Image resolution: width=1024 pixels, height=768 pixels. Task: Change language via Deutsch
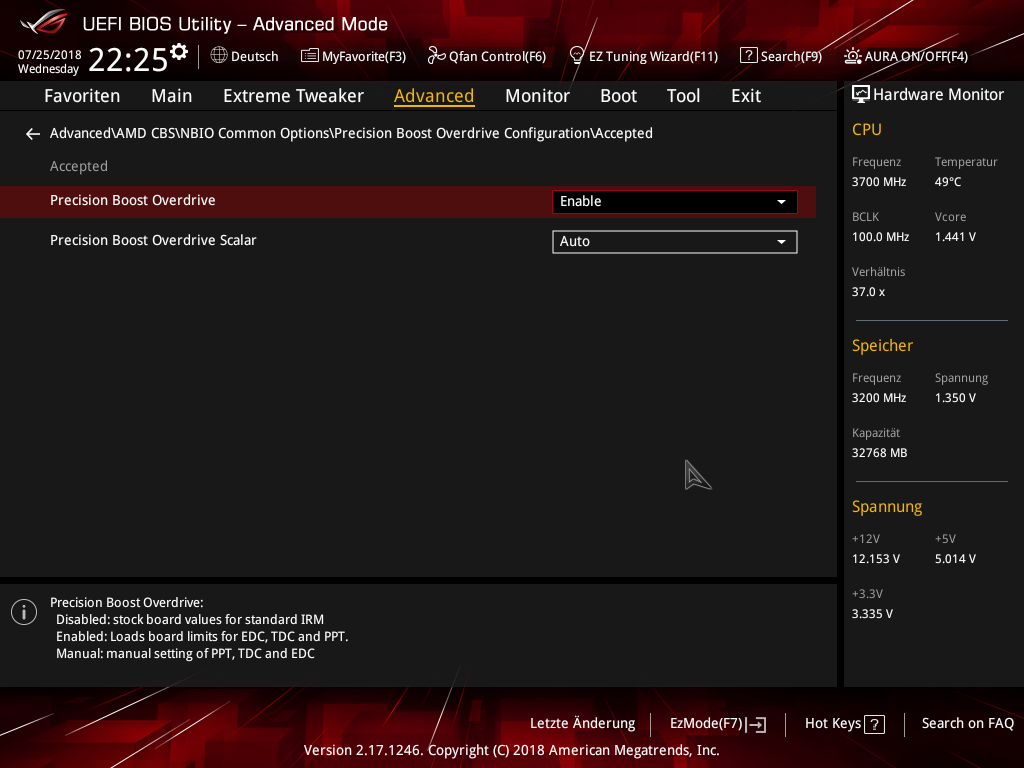click(255, 57)
